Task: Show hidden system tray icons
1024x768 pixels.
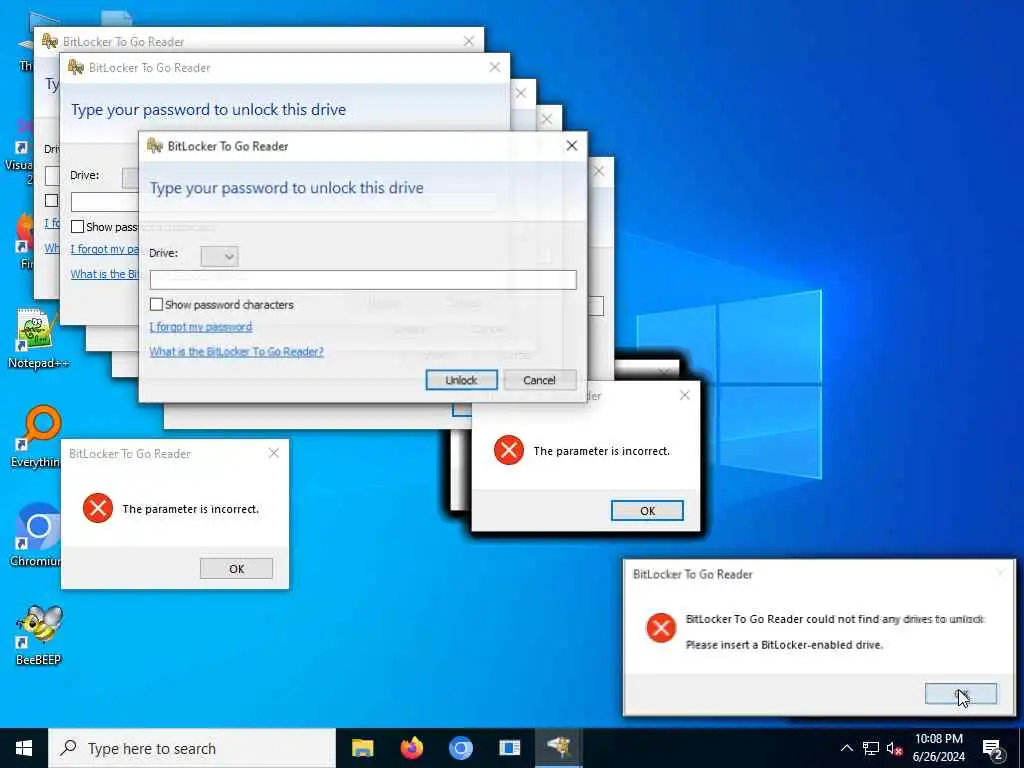Action: (846, 748)
